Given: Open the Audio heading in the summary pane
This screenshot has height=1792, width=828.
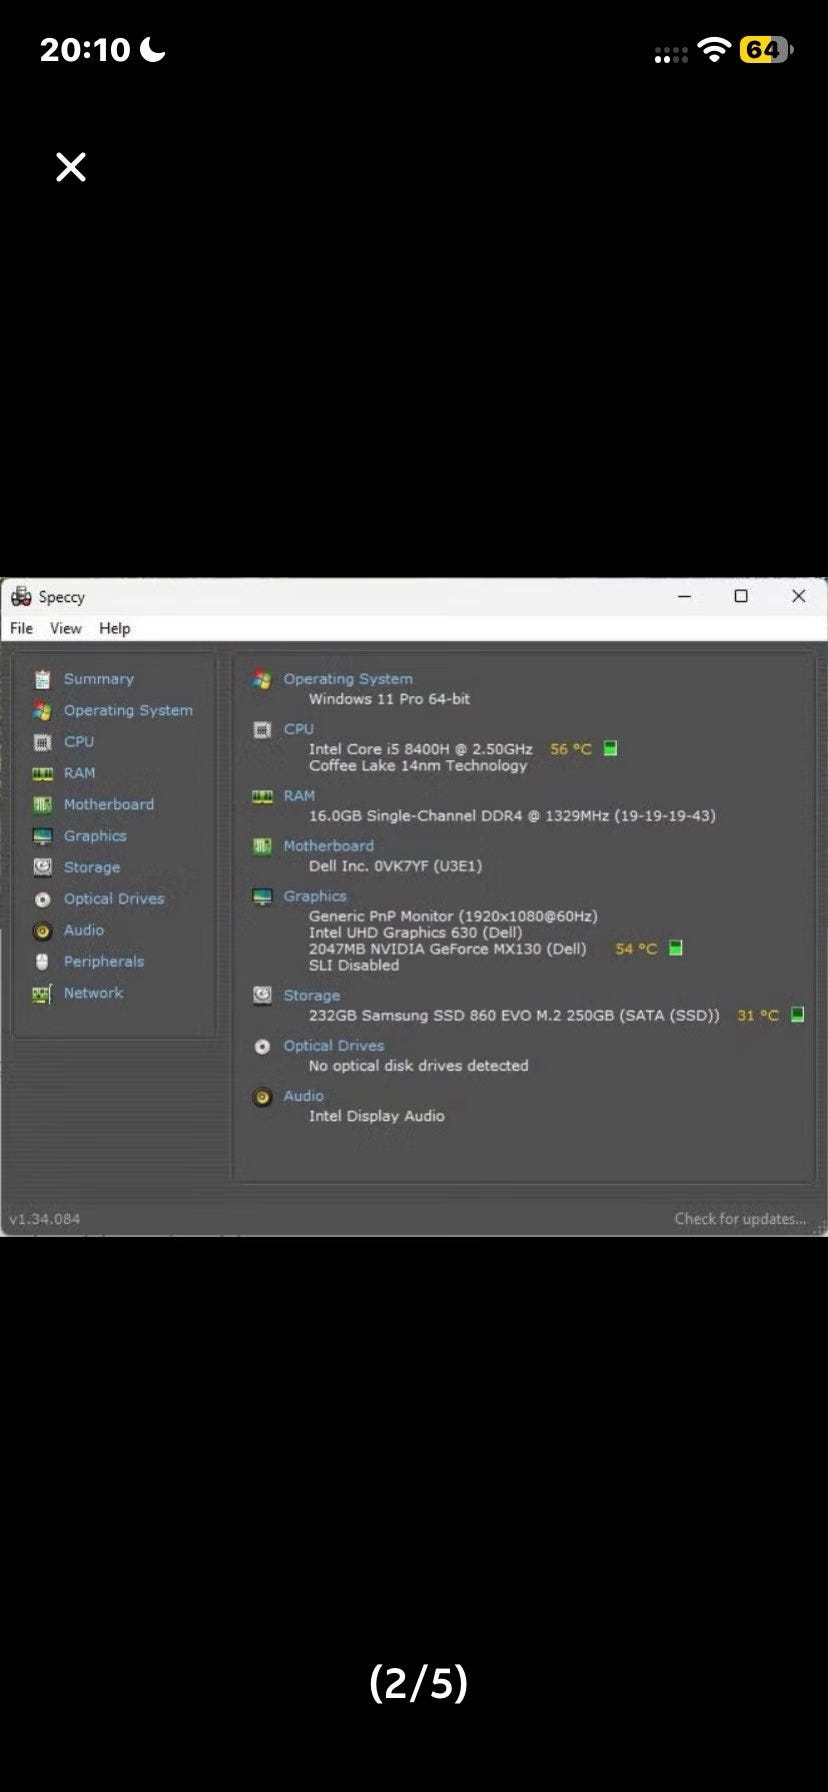Looking at the screenshot, I should pyautogui.click(x=304, y=1096).
